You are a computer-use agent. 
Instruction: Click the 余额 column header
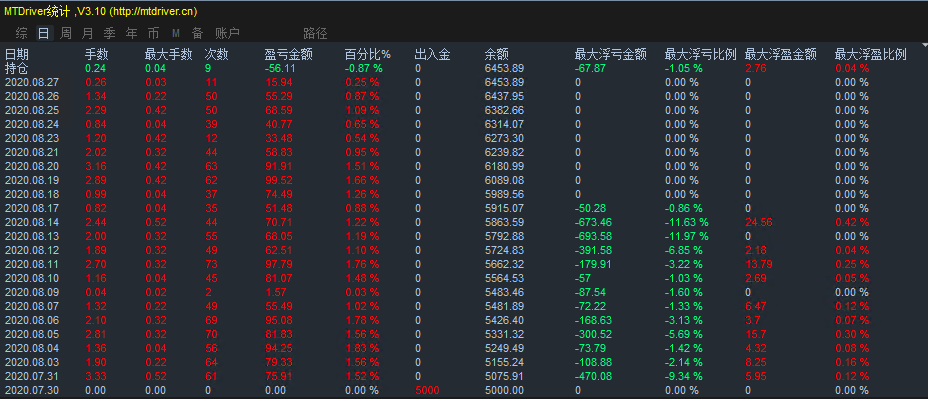[497, 54]
